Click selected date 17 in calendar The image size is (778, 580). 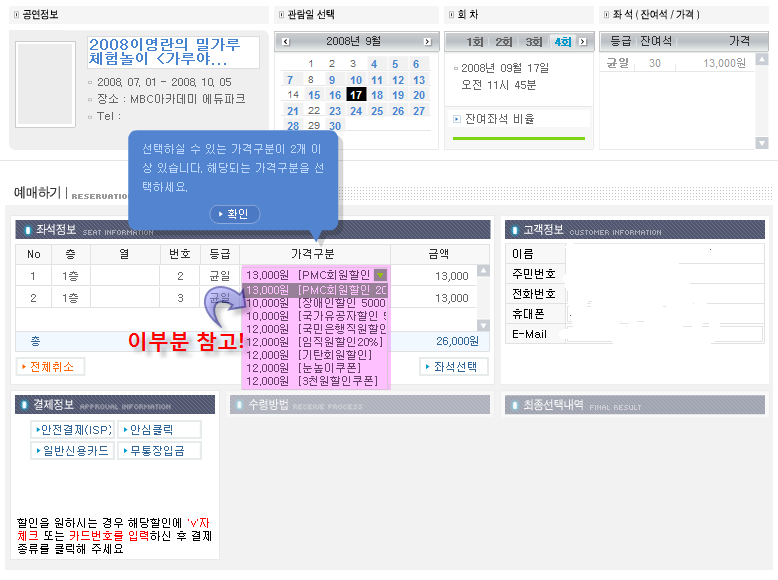click(x=356, y=95)
